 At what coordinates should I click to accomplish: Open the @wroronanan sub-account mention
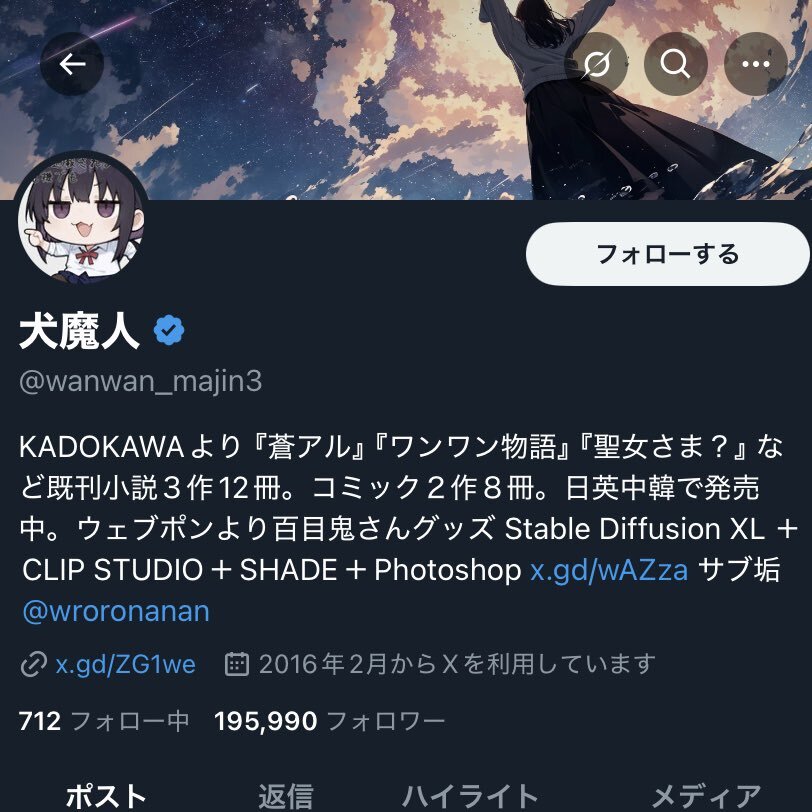116,612
